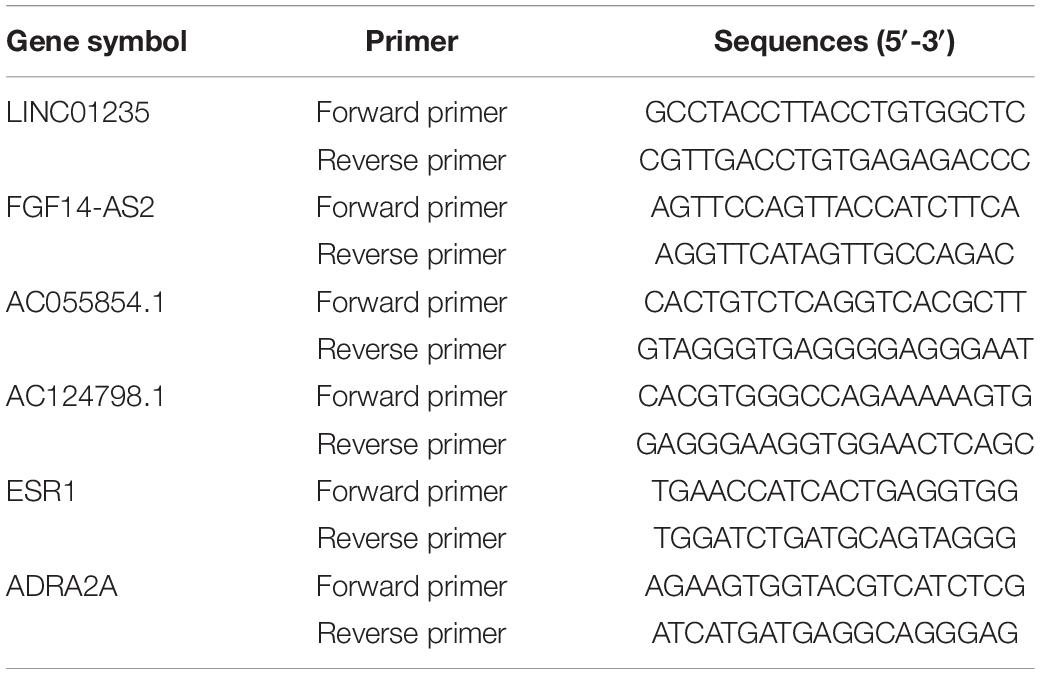
Task: Click the sequence AGTTCCAGTTACCATCTTCA
Action: [835, 207]
